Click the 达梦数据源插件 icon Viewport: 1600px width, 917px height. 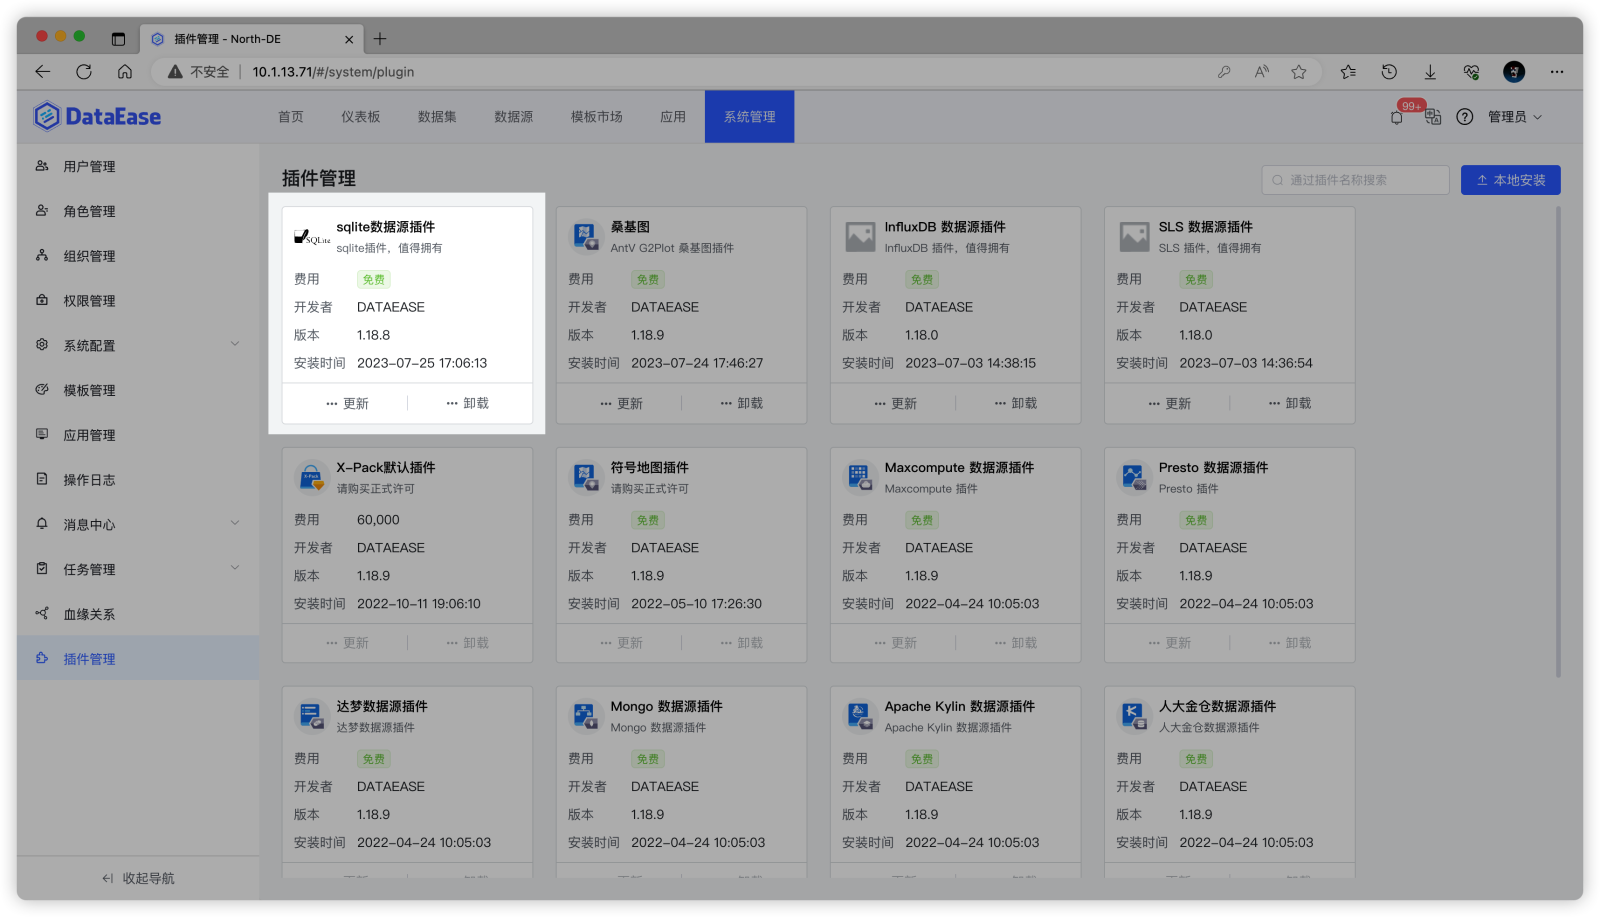312,716
